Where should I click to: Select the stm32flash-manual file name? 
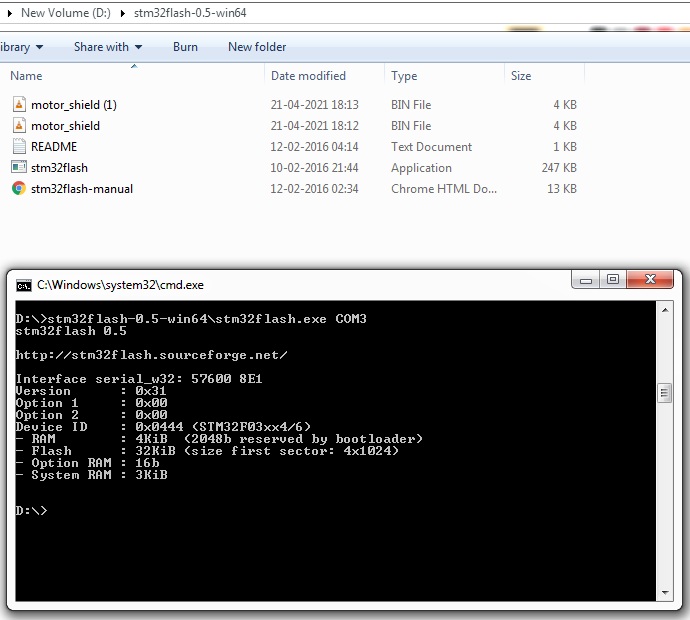82,189
